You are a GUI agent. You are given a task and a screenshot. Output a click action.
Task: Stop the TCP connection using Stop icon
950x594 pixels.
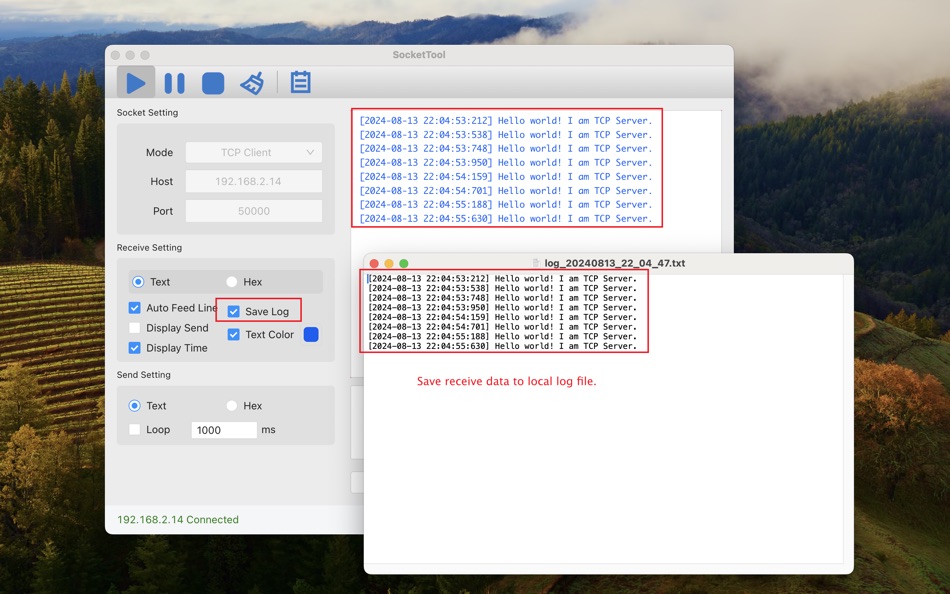(212, 82)
